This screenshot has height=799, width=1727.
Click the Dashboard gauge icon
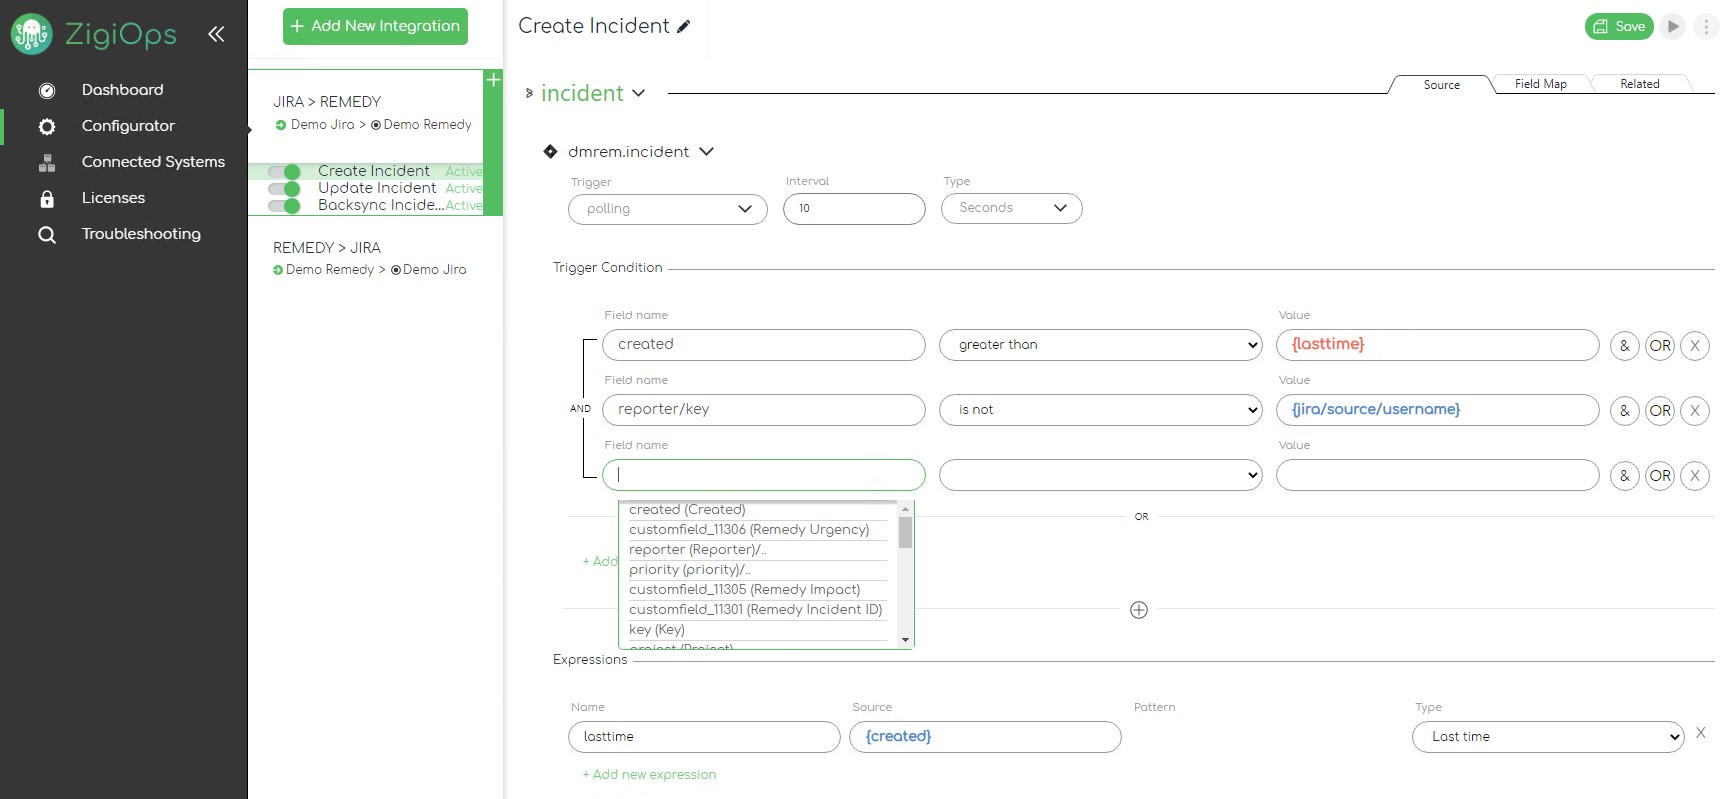click(x=47, y=91)
